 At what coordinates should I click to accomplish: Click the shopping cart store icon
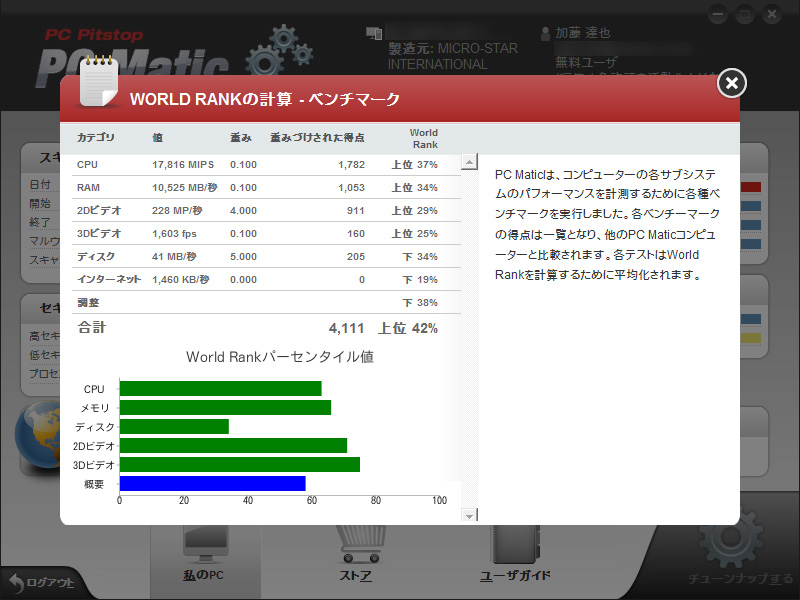(x=360, y=545)
